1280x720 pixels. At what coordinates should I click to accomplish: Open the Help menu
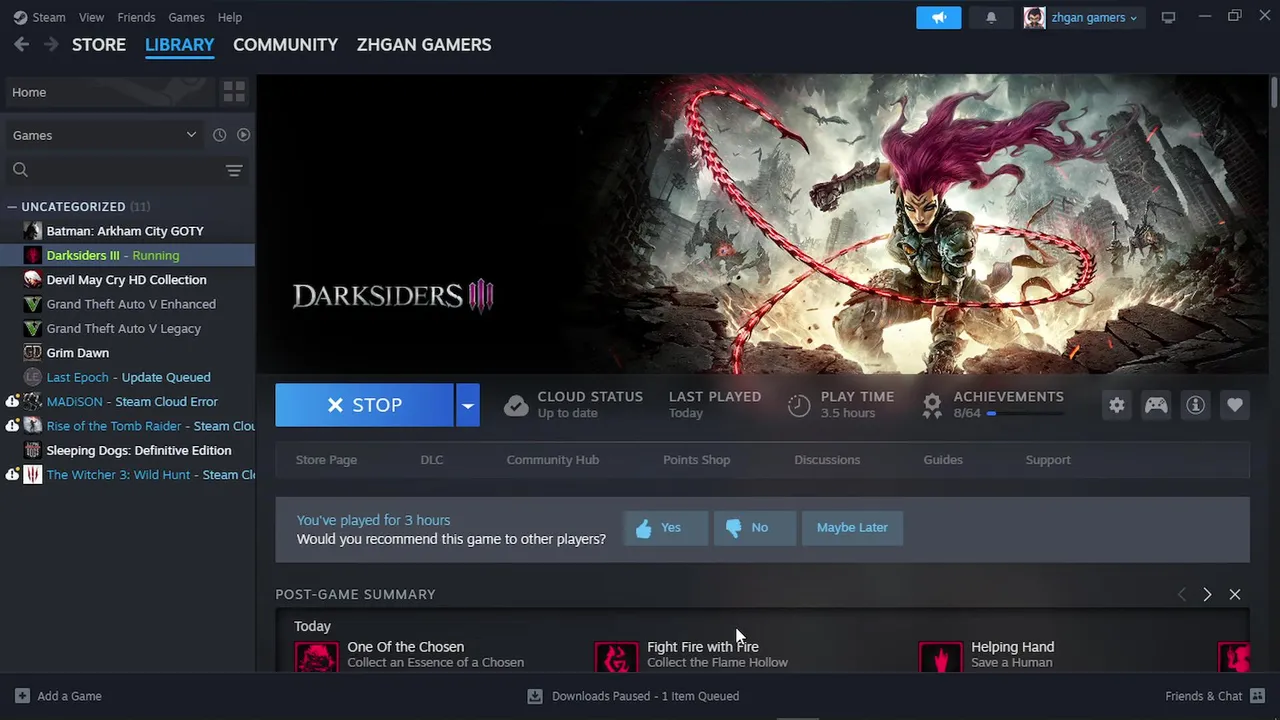coord(230,17)
